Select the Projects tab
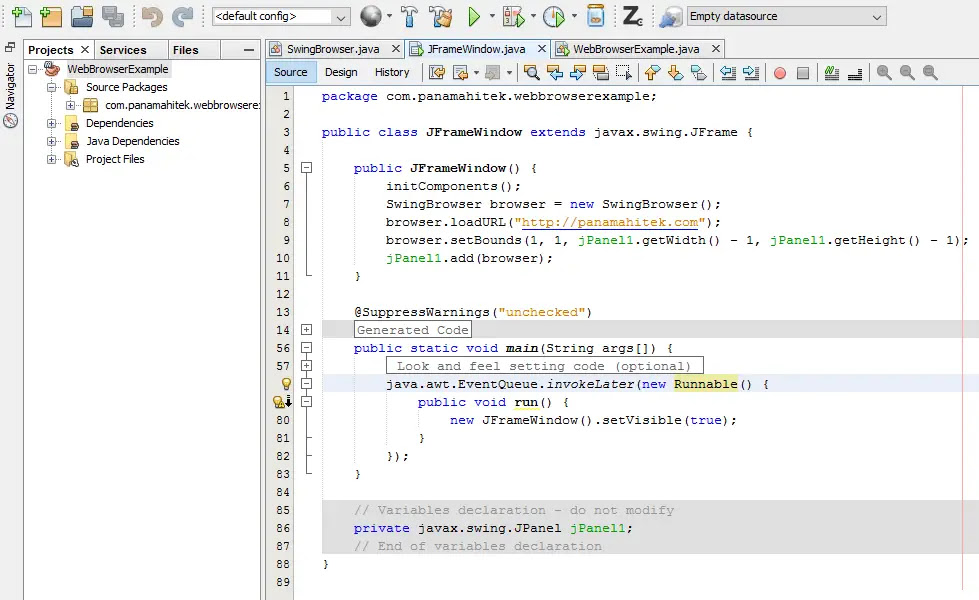Image resolution: width=979 pixels, height=600 pixels. click(x=51, y=50)
